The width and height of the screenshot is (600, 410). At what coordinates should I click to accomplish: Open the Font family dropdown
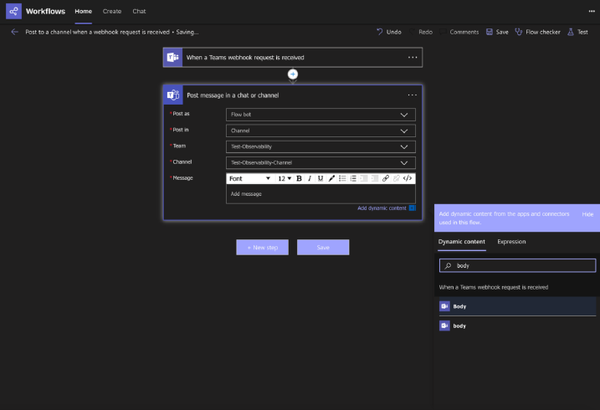point(249,178)
